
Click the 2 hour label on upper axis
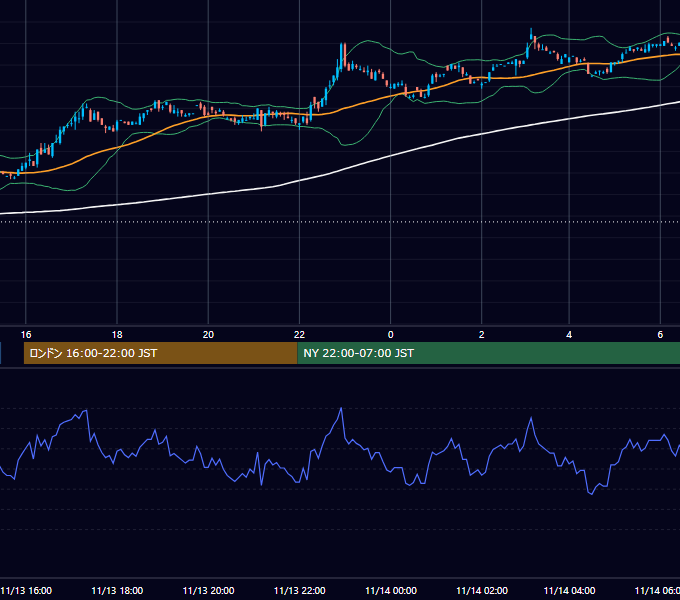[x=481, y=335]
